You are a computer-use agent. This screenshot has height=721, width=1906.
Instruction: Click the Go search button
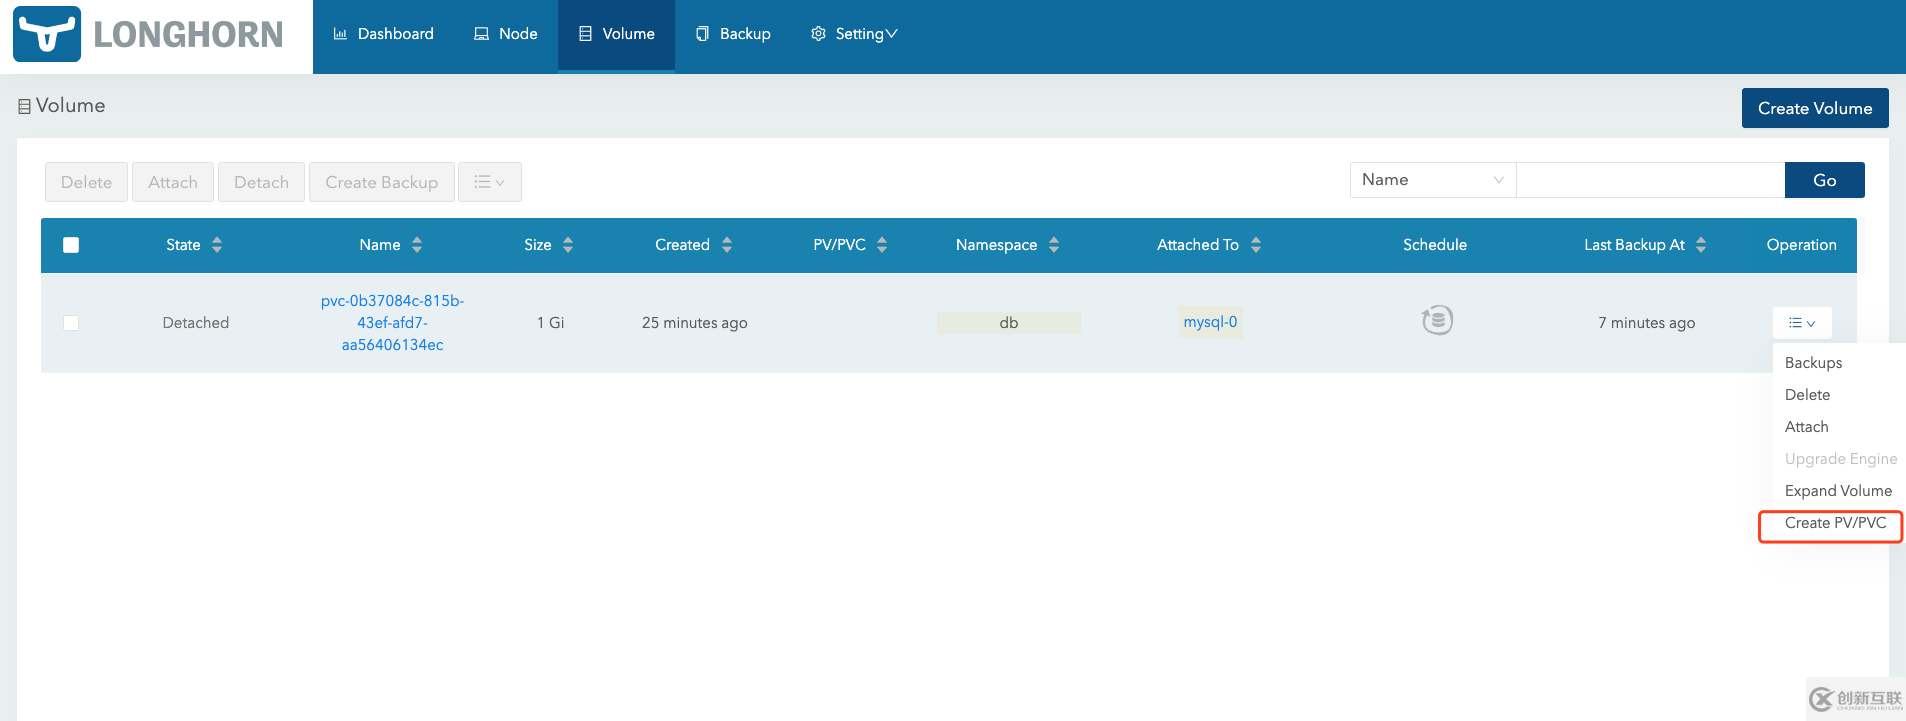tap(1825, 180)
